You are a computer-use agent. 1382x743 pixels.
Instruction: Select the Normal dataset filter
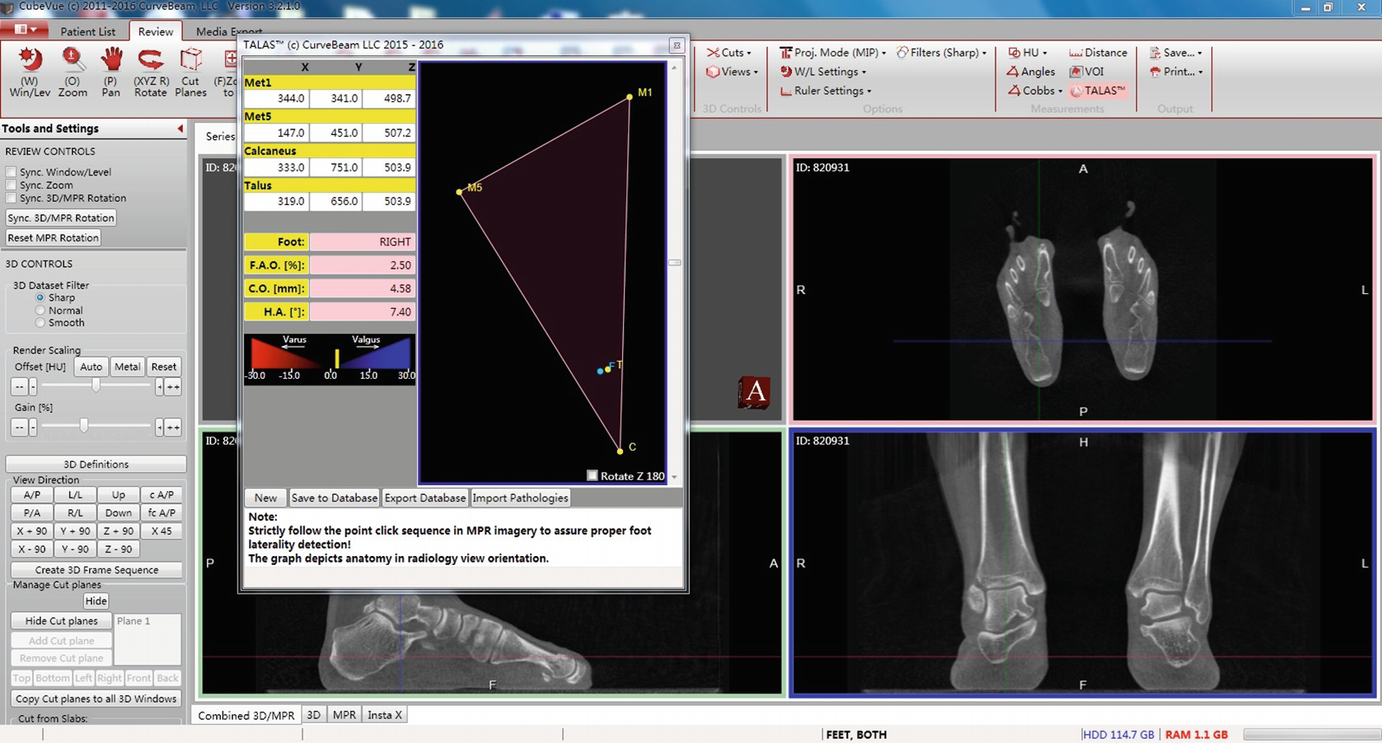pyautogui.click(x=40, y=311)
